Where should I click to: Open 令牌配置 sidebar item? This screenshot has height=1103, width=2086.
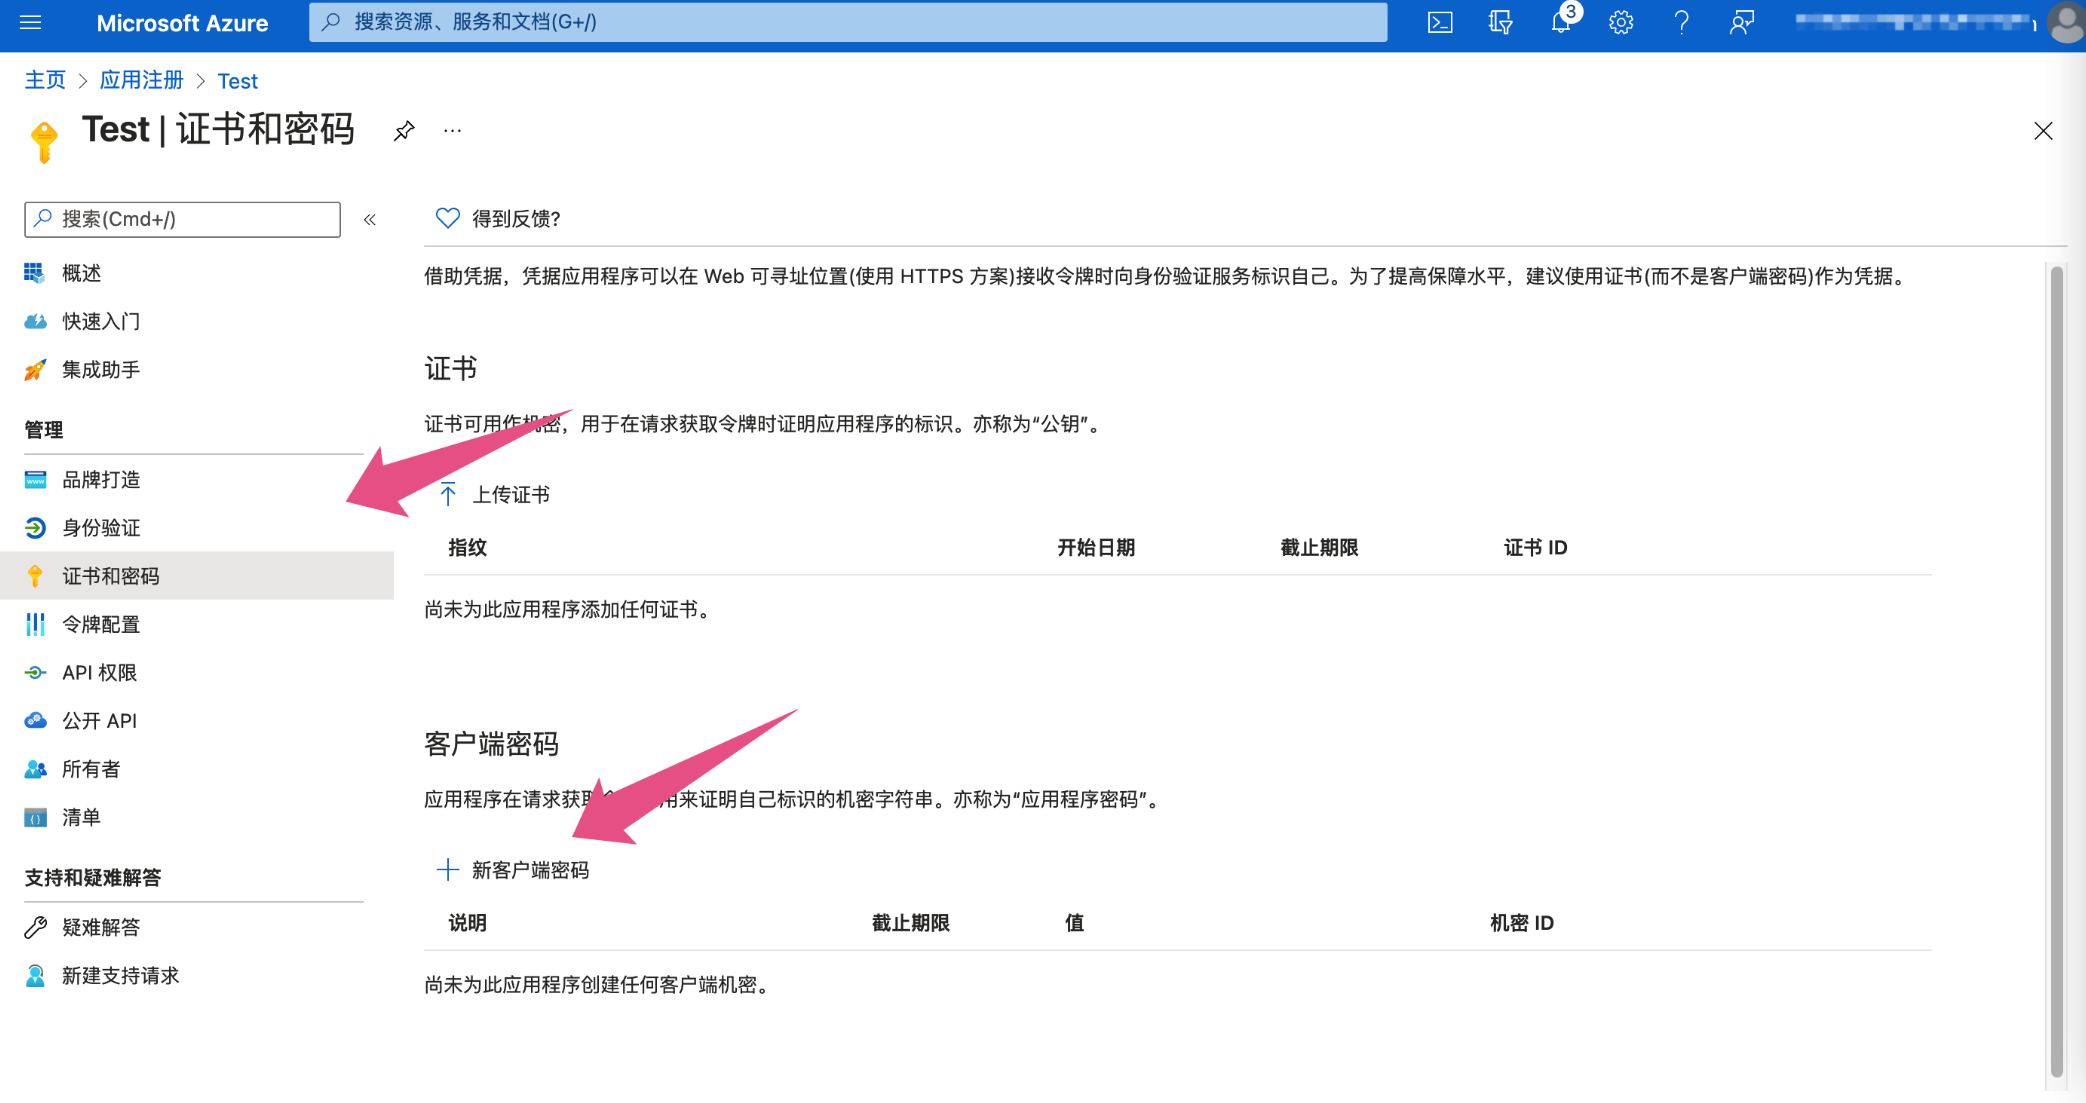click(x=101, y=625)
